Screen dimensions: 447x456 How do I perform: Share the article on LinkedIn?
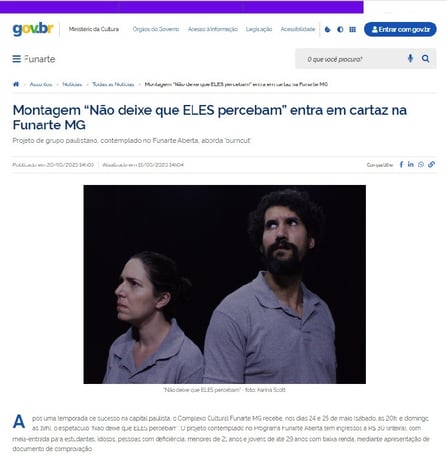pyautogui.click(x=411, y=164)
